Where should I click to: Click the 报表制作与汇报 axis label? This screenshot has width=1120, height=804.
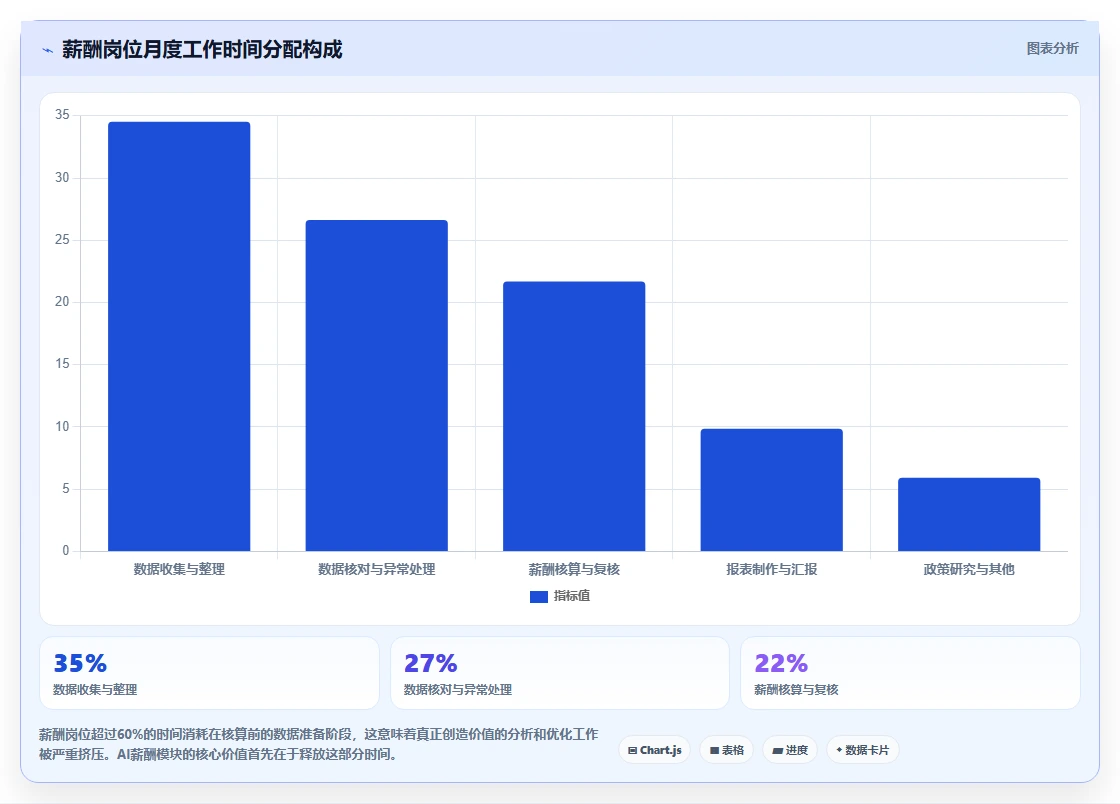(771, 569)
